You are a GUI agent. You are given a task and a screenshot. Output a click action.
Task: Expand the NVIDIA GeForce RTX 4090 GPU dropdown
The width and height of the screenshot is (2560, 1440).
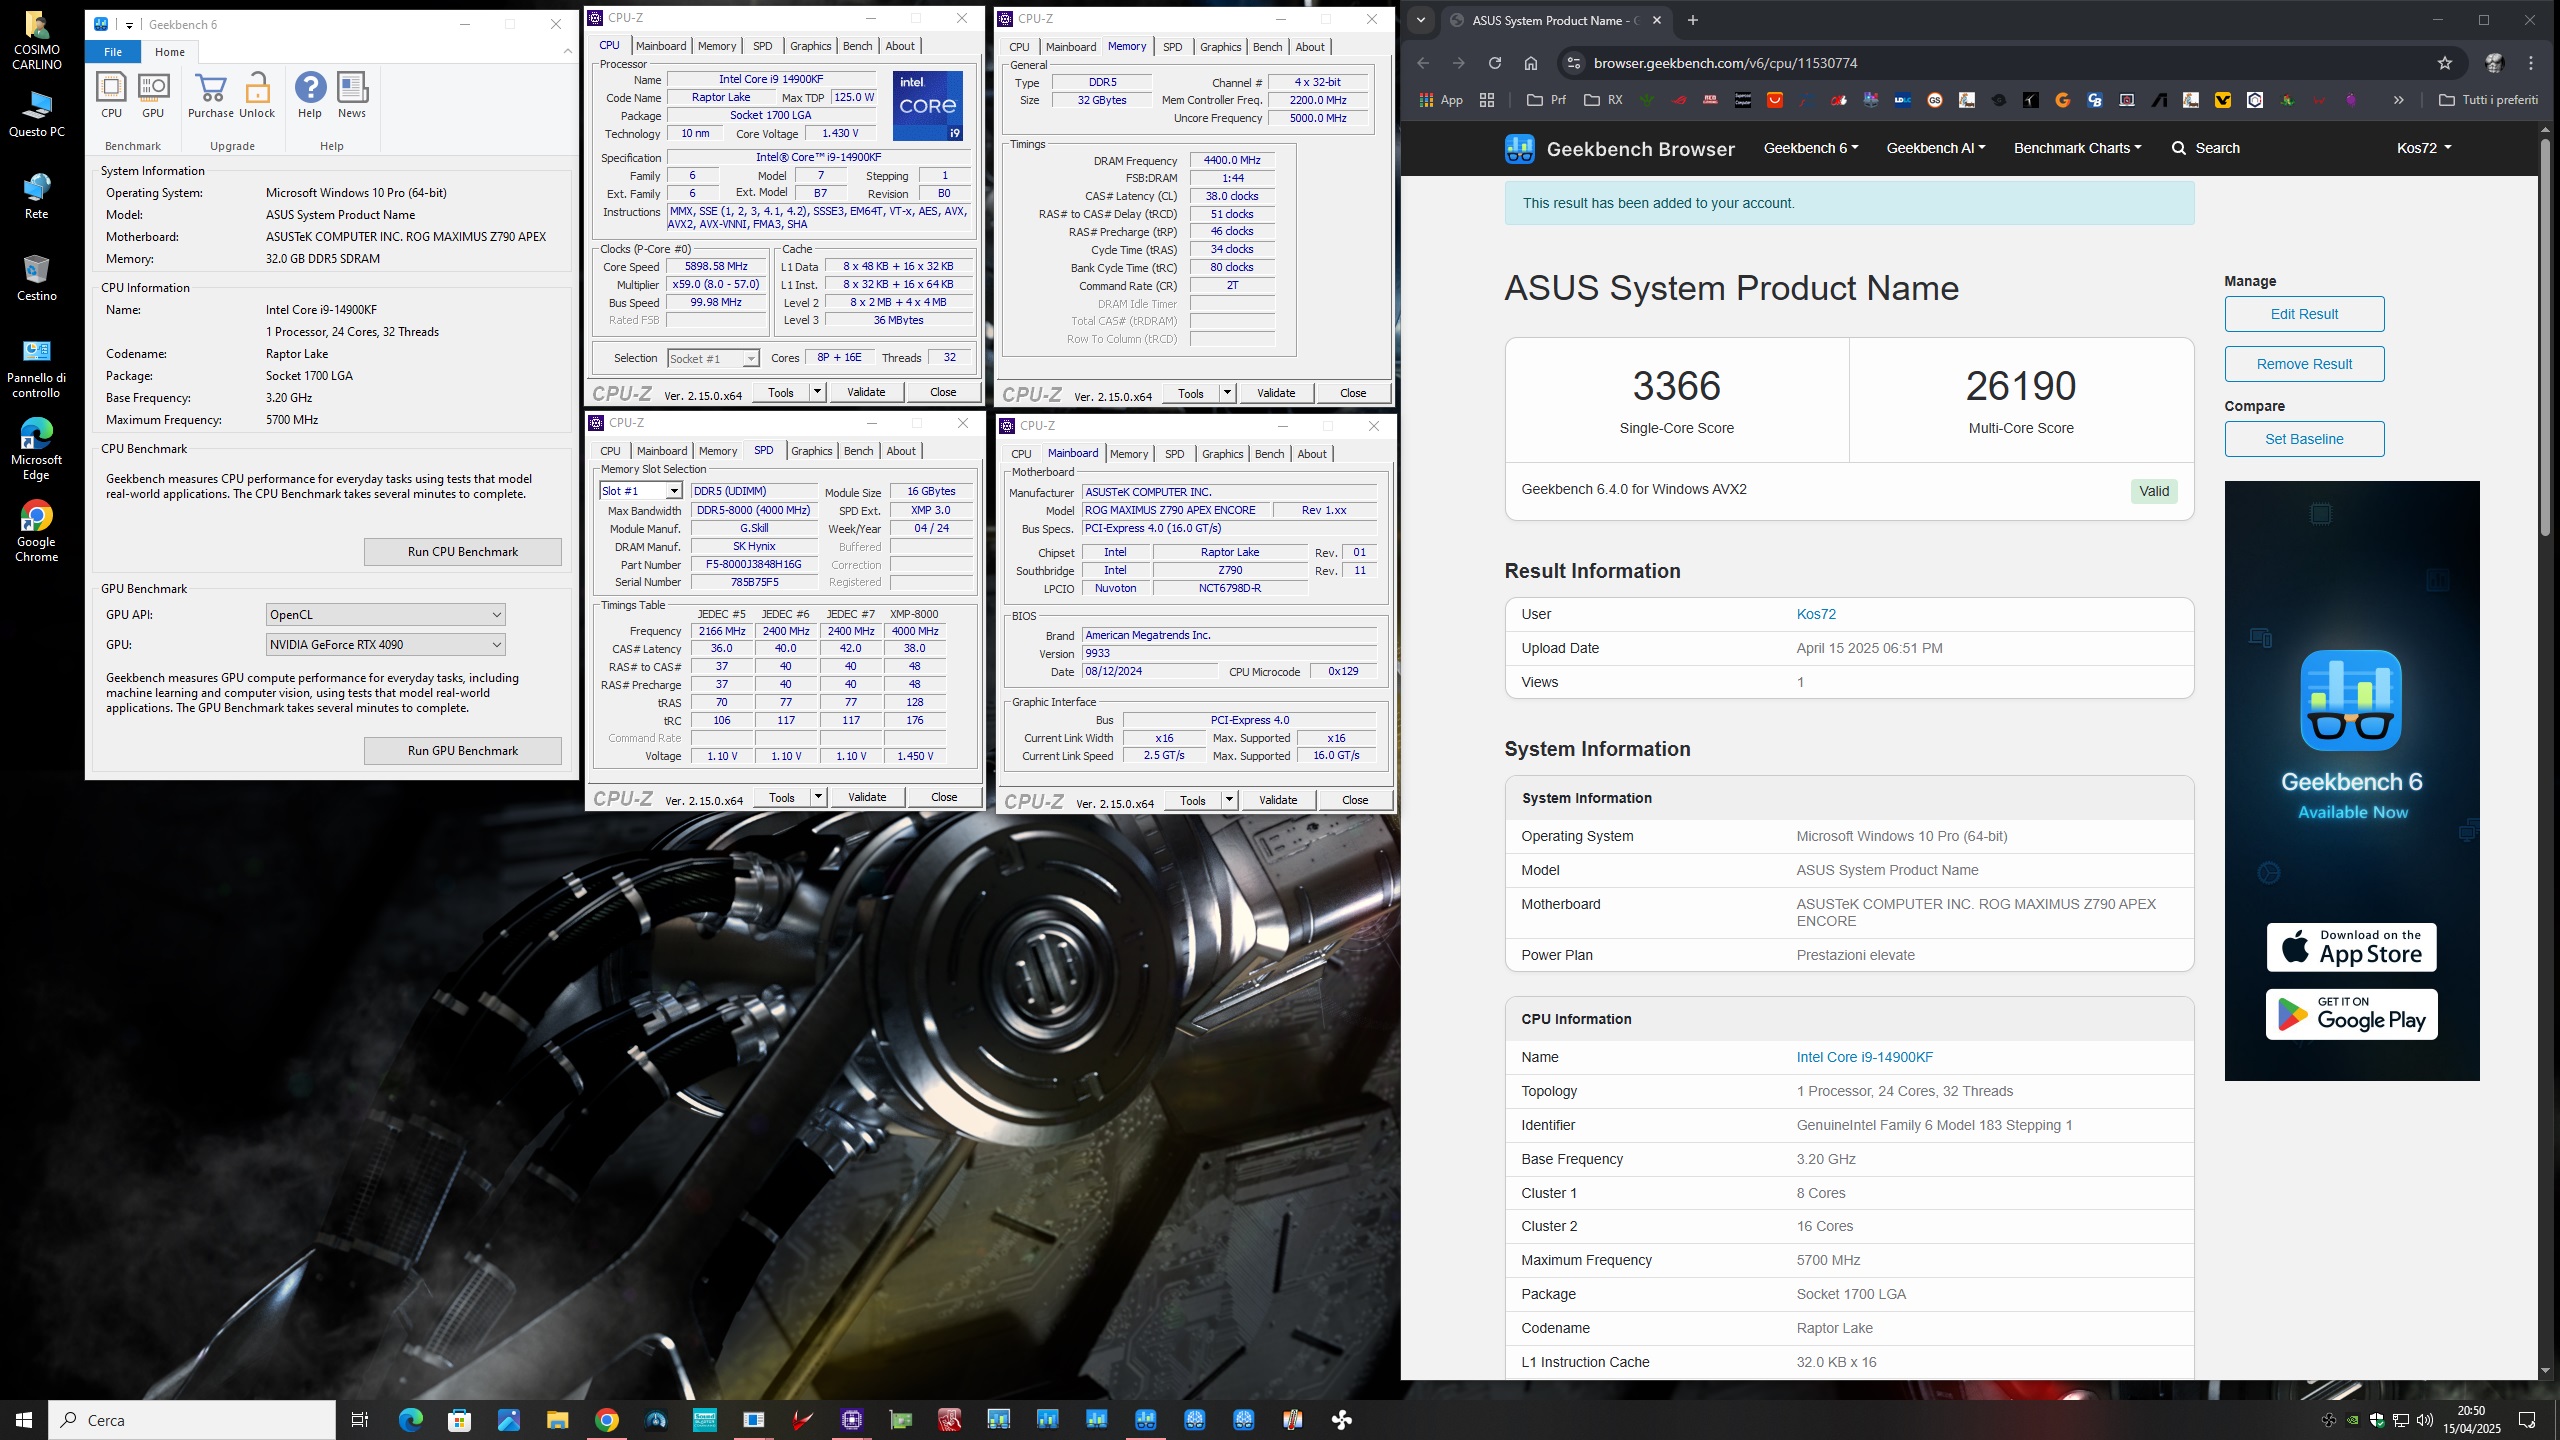click(x=385, y=645)
